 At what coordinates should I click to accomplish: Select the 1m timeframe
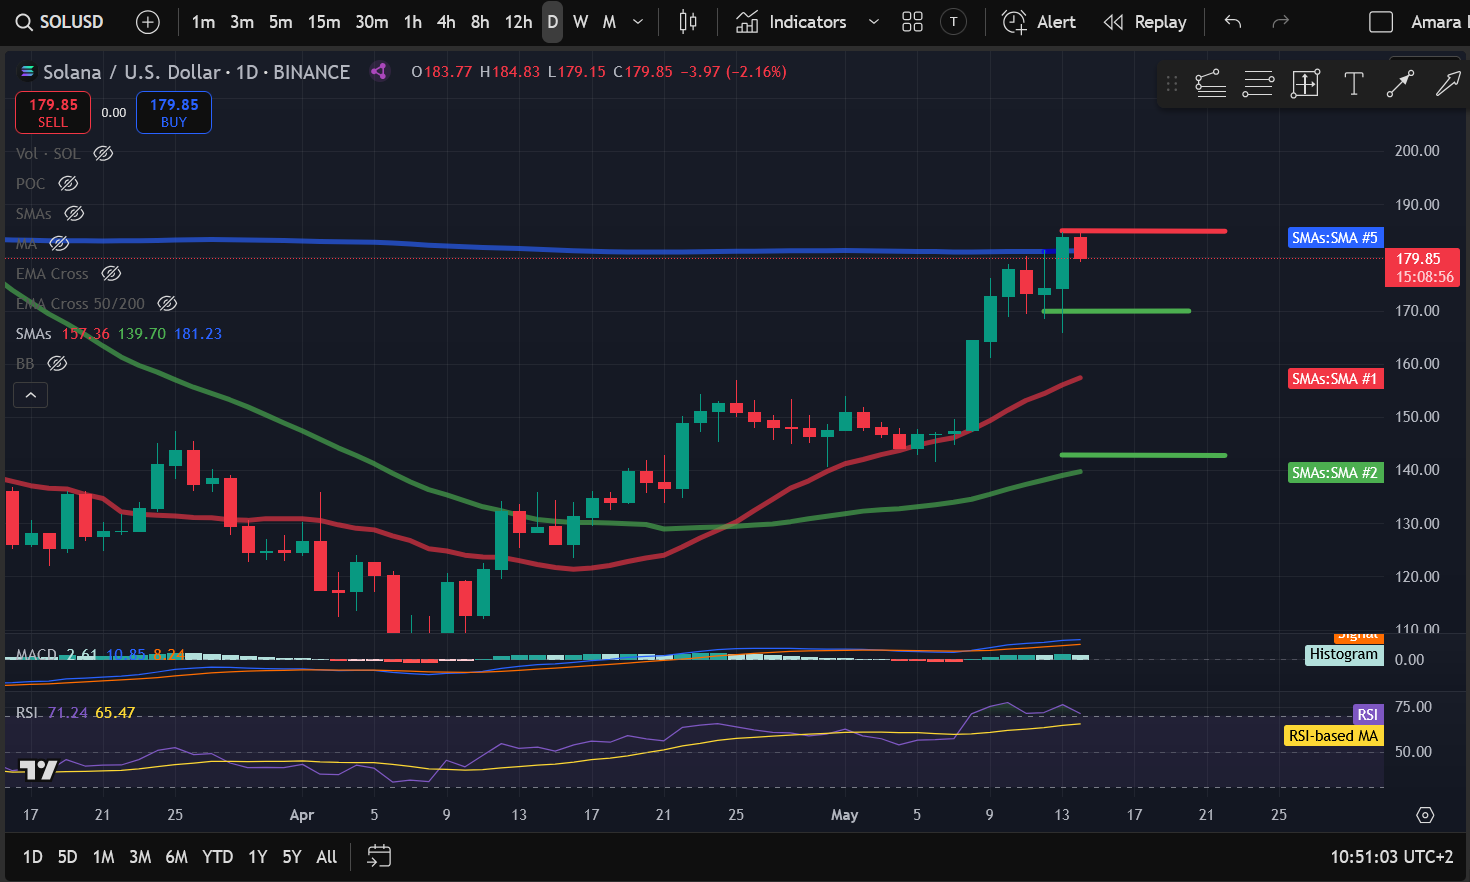(x=203, y=22)
